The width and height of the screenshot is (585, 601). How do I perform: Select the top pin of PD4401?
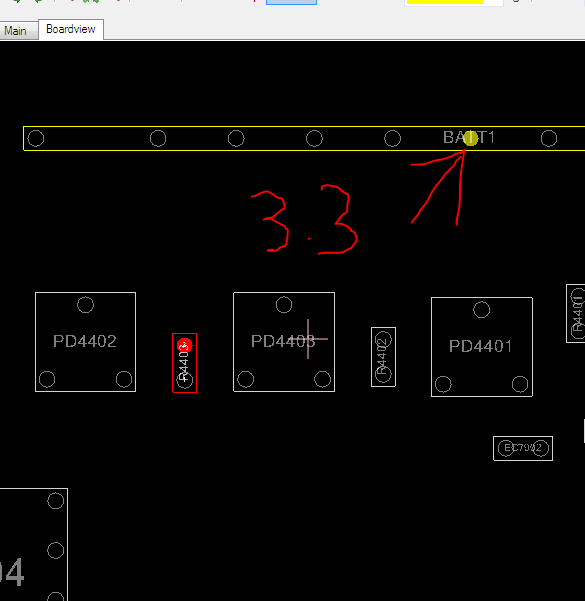tap(481, 310)
